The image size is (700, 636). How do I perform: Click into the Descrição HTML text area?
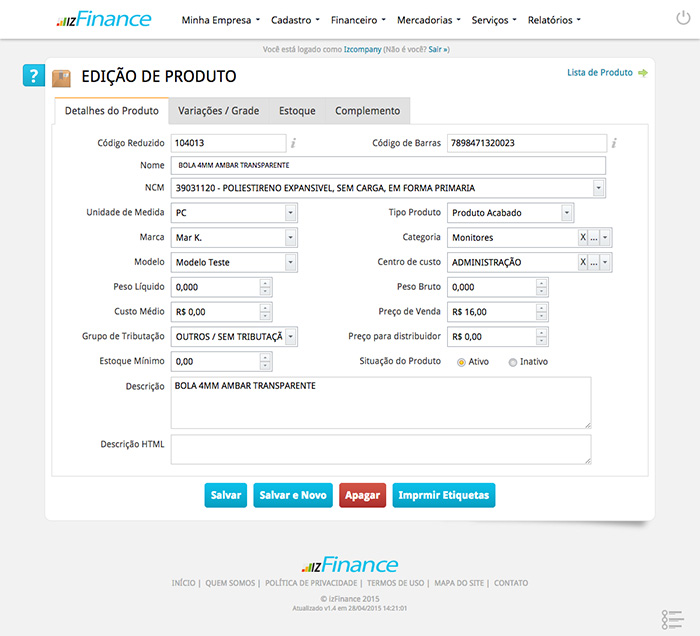point(380,449)
